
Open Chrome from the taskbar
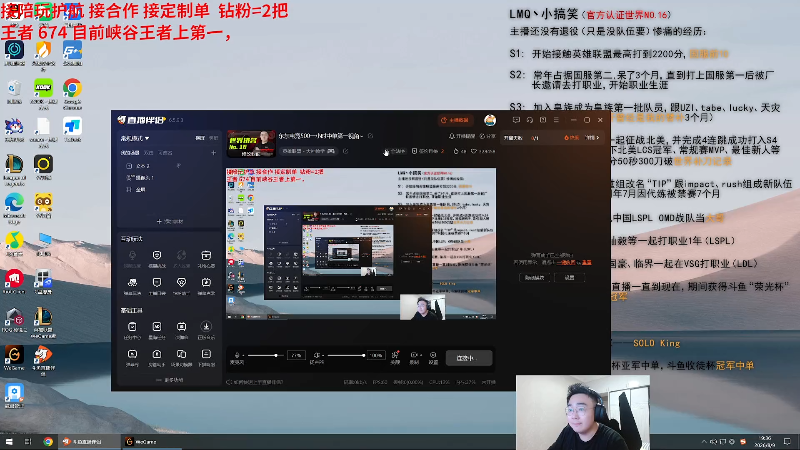coord(48,441)
